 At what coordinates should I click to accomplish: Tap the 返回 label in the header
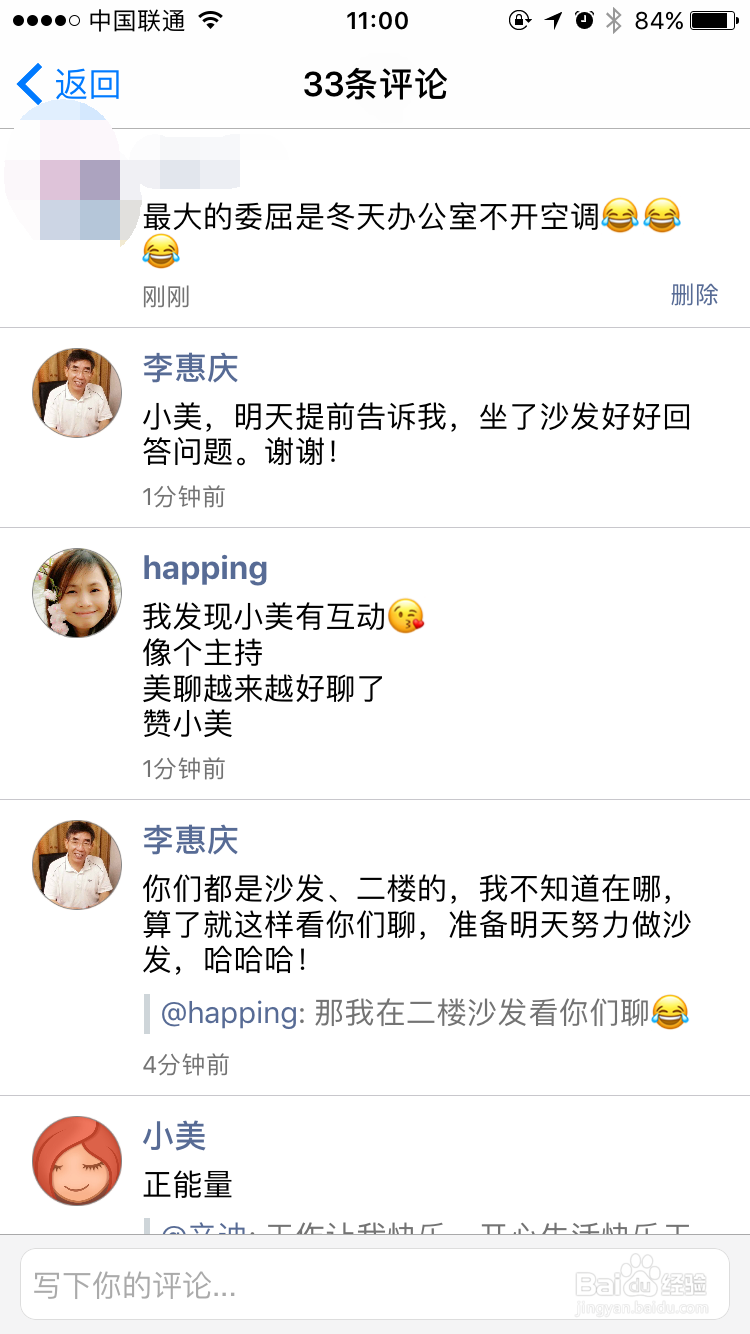(x=88, y=85)
